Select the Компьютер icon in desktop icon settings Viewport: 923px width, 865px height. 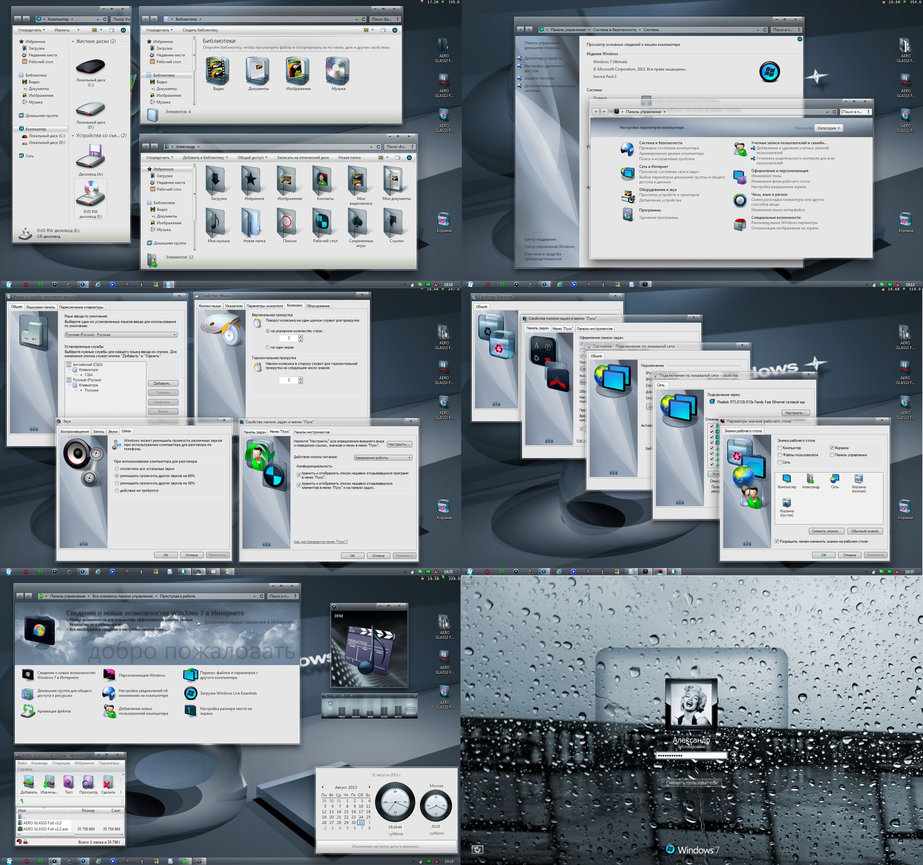[786, 479]
